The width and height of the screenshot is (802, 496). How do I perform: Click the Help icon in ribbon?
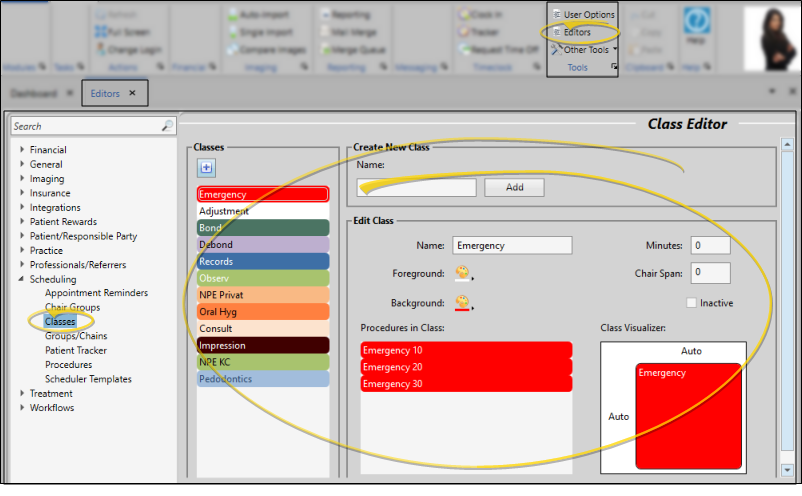(x=696, y=23)
